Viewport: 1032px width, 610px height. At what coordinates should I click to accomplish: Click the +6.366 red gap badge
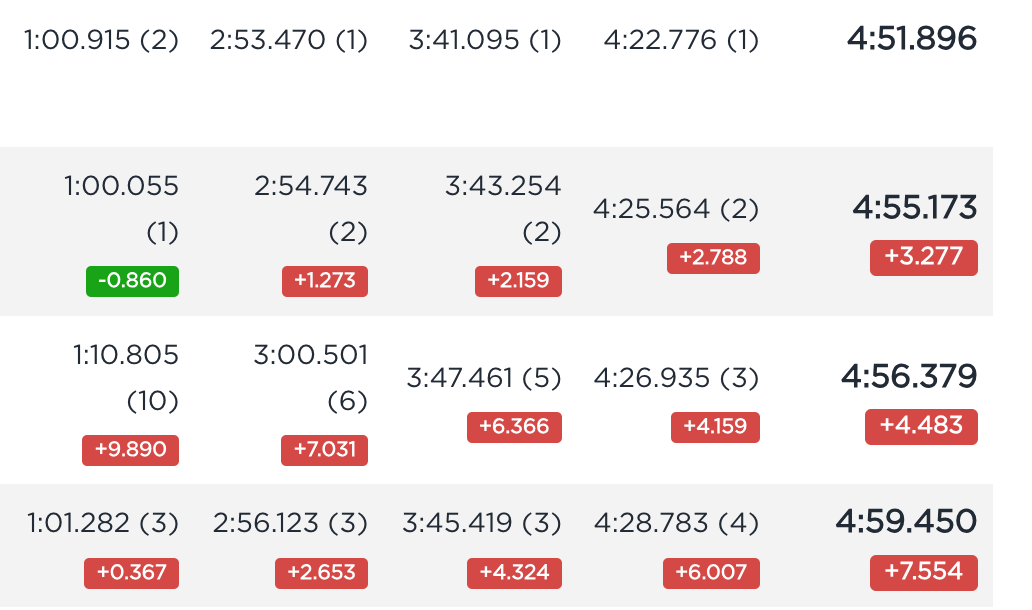pyautogui.click(x=514, y=427)
